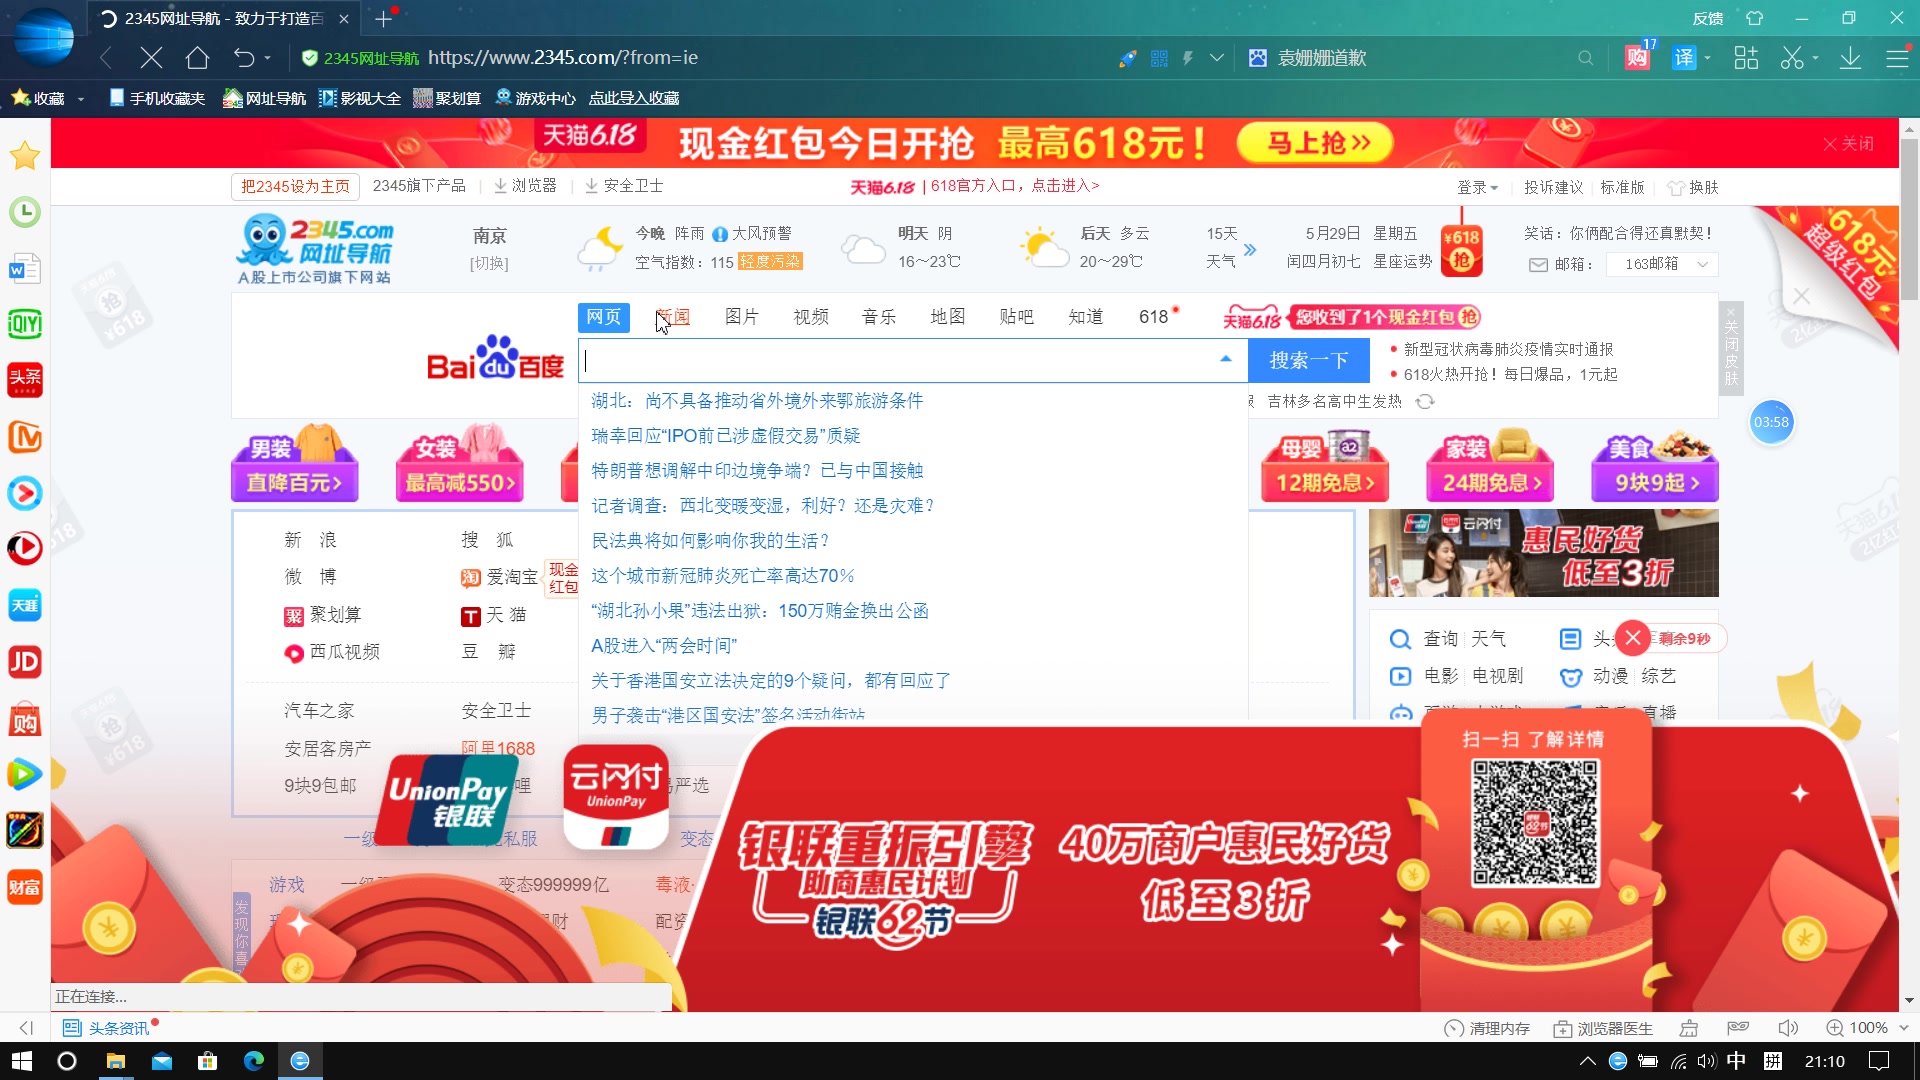
Task: Open Toutiao (头条) in the left sidebar
Action: pos(25,380)
